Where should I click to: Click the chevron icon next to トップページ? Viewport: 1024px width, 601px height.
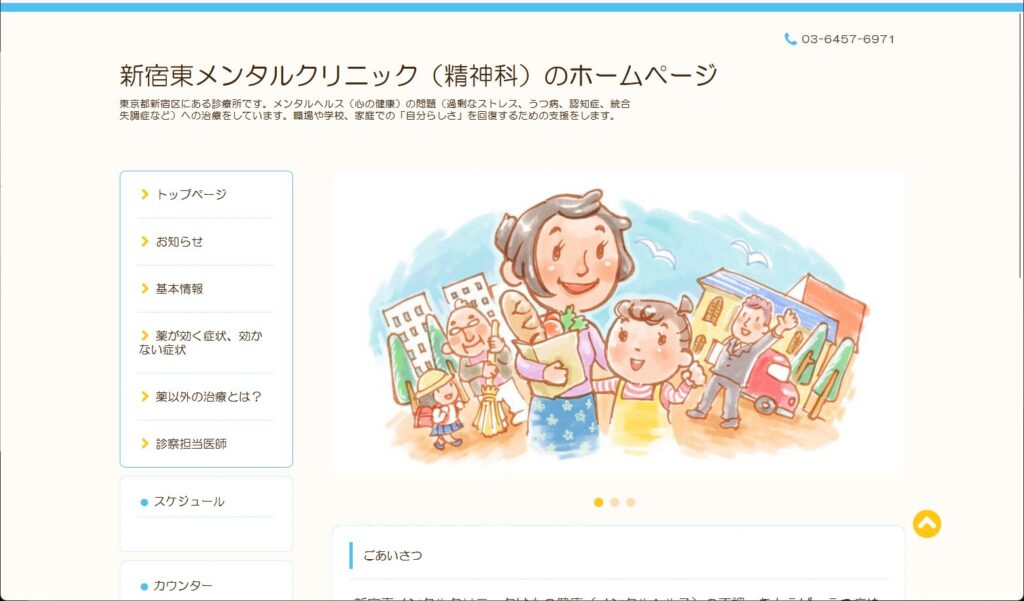(x=145, y=194)
